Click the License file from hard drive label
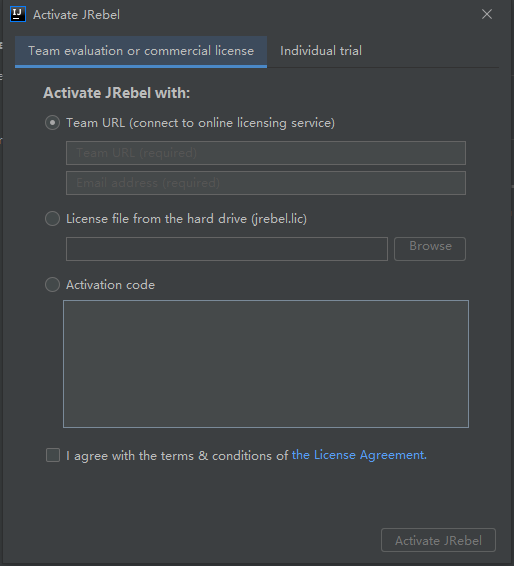This screenshot has width=514, height=566. click(186, 219)
